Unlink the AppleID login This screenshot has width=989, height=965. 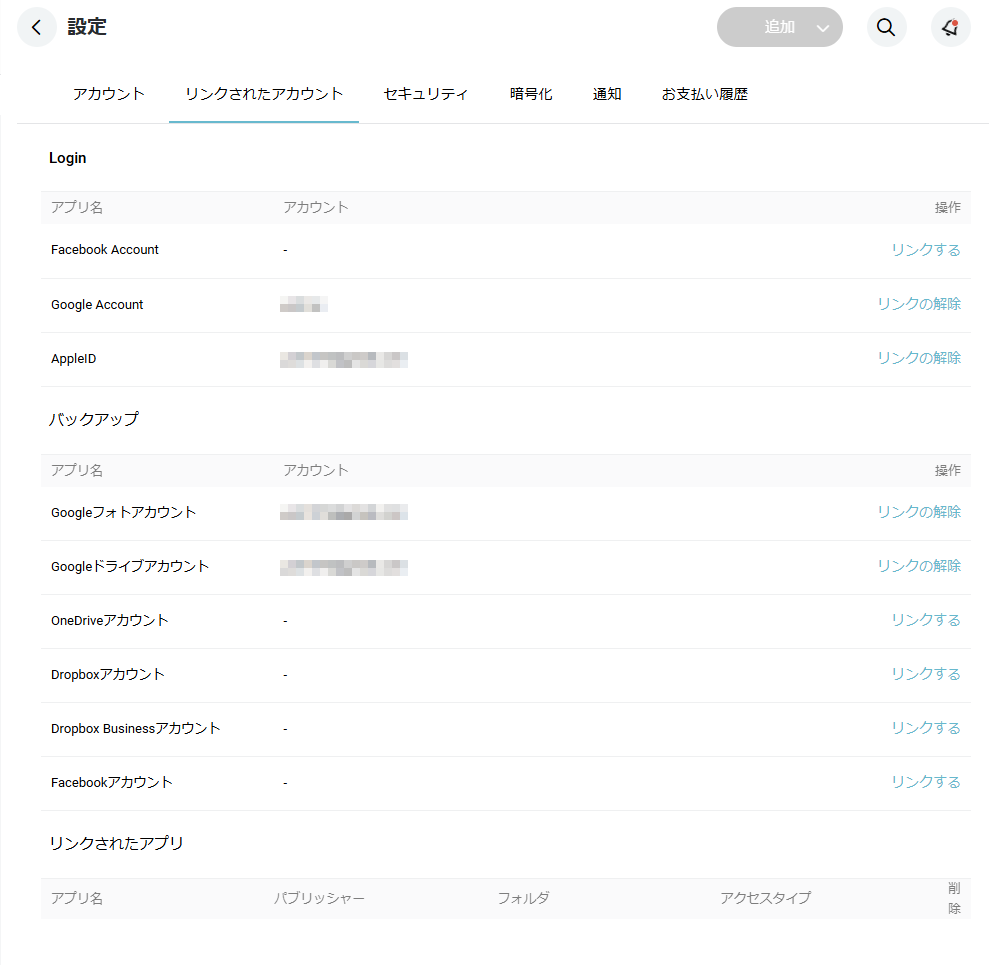(x=918, y=358)
